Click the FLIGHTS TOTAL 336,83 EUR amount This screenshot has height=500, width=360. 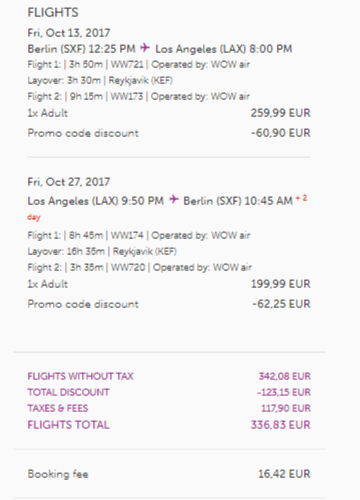[x=281, y=425]
